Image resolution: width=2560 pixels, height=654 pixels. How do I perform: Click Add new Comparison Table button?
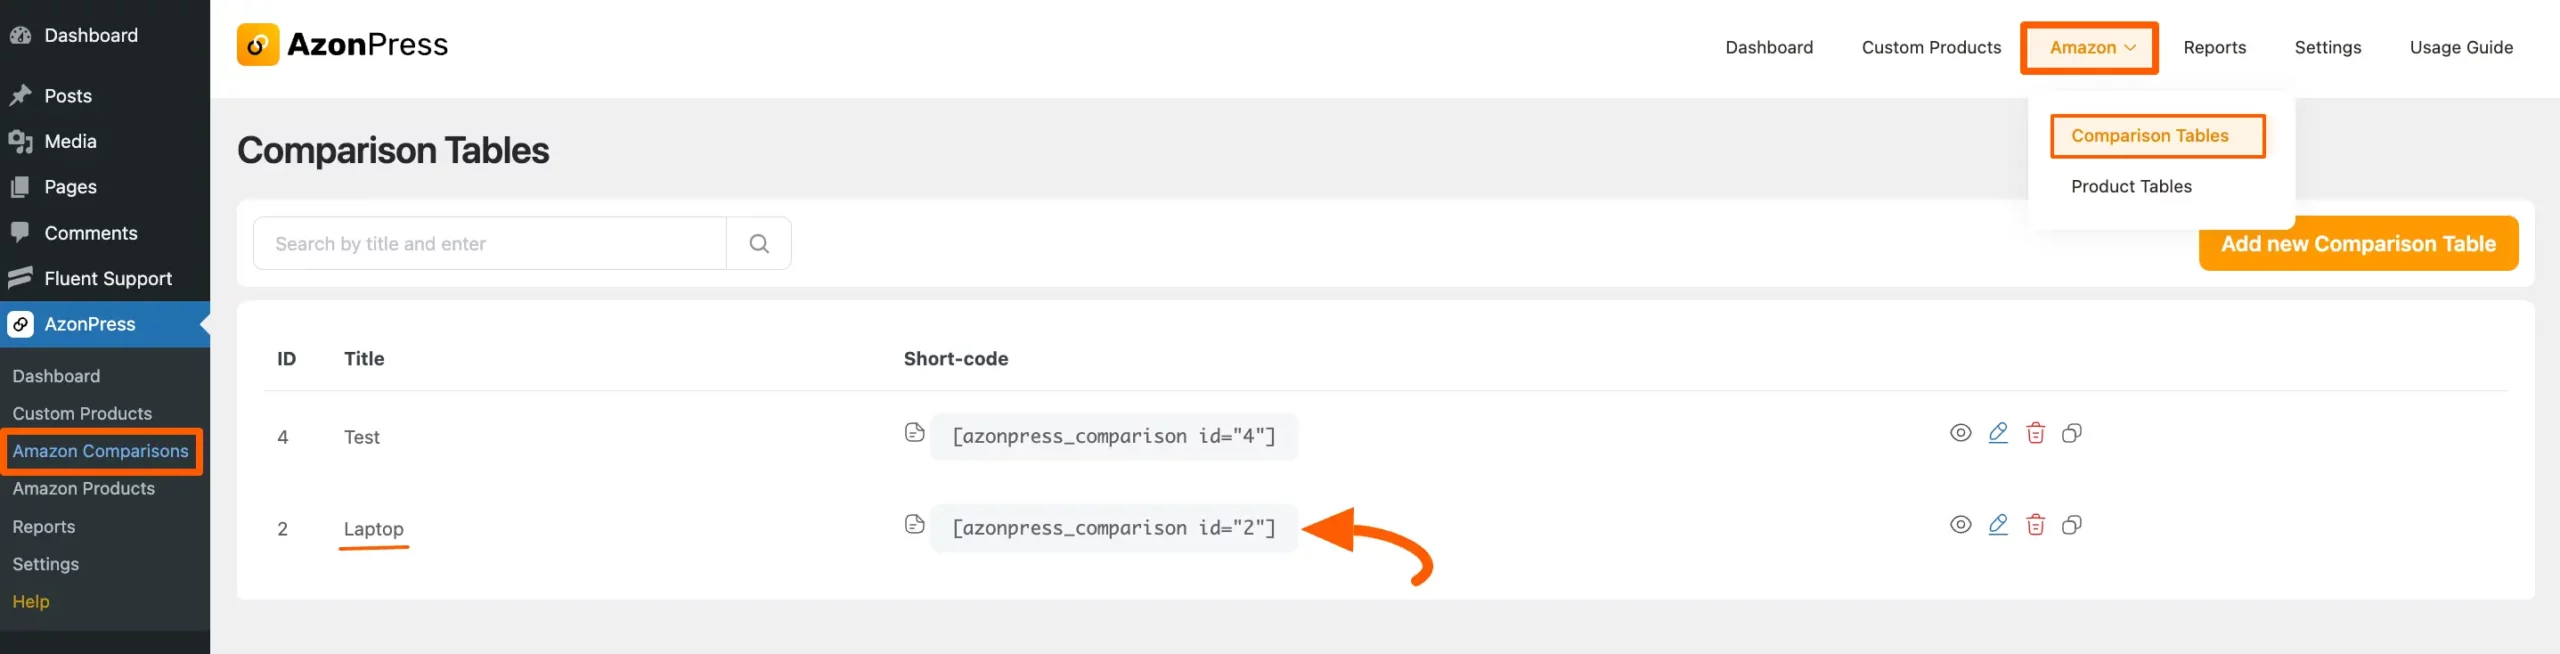[2358, 243]
